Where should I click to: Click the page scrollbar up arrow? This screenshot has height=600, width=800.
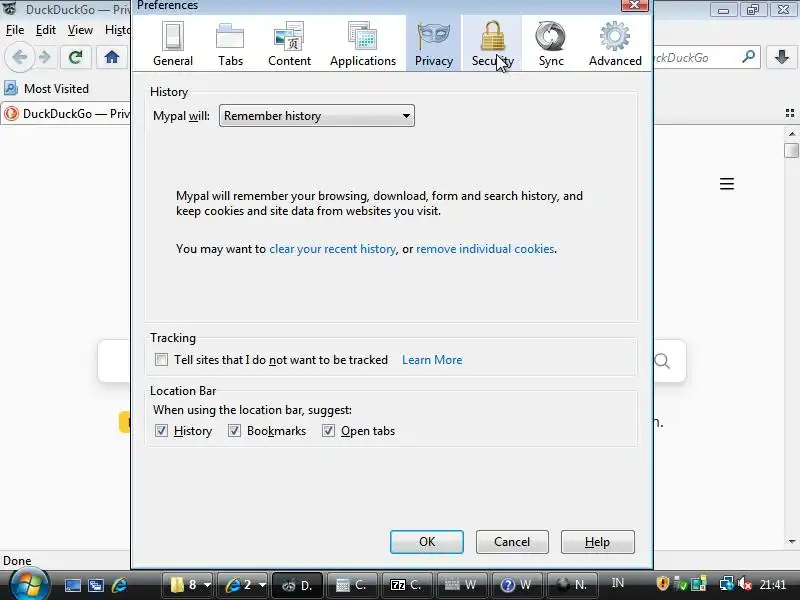792,134
